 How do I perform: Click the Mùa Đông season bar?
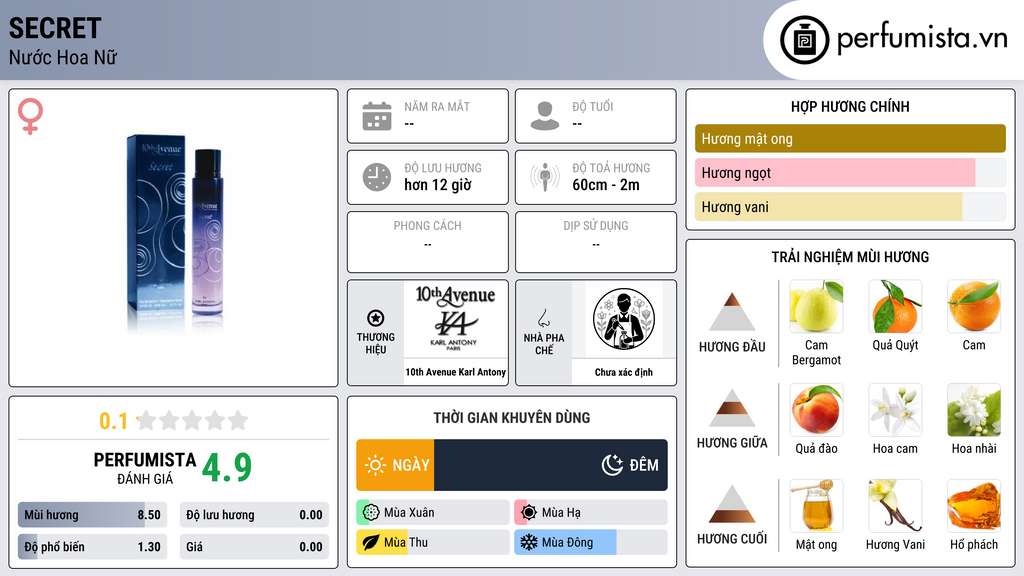(x=591, y=542)
